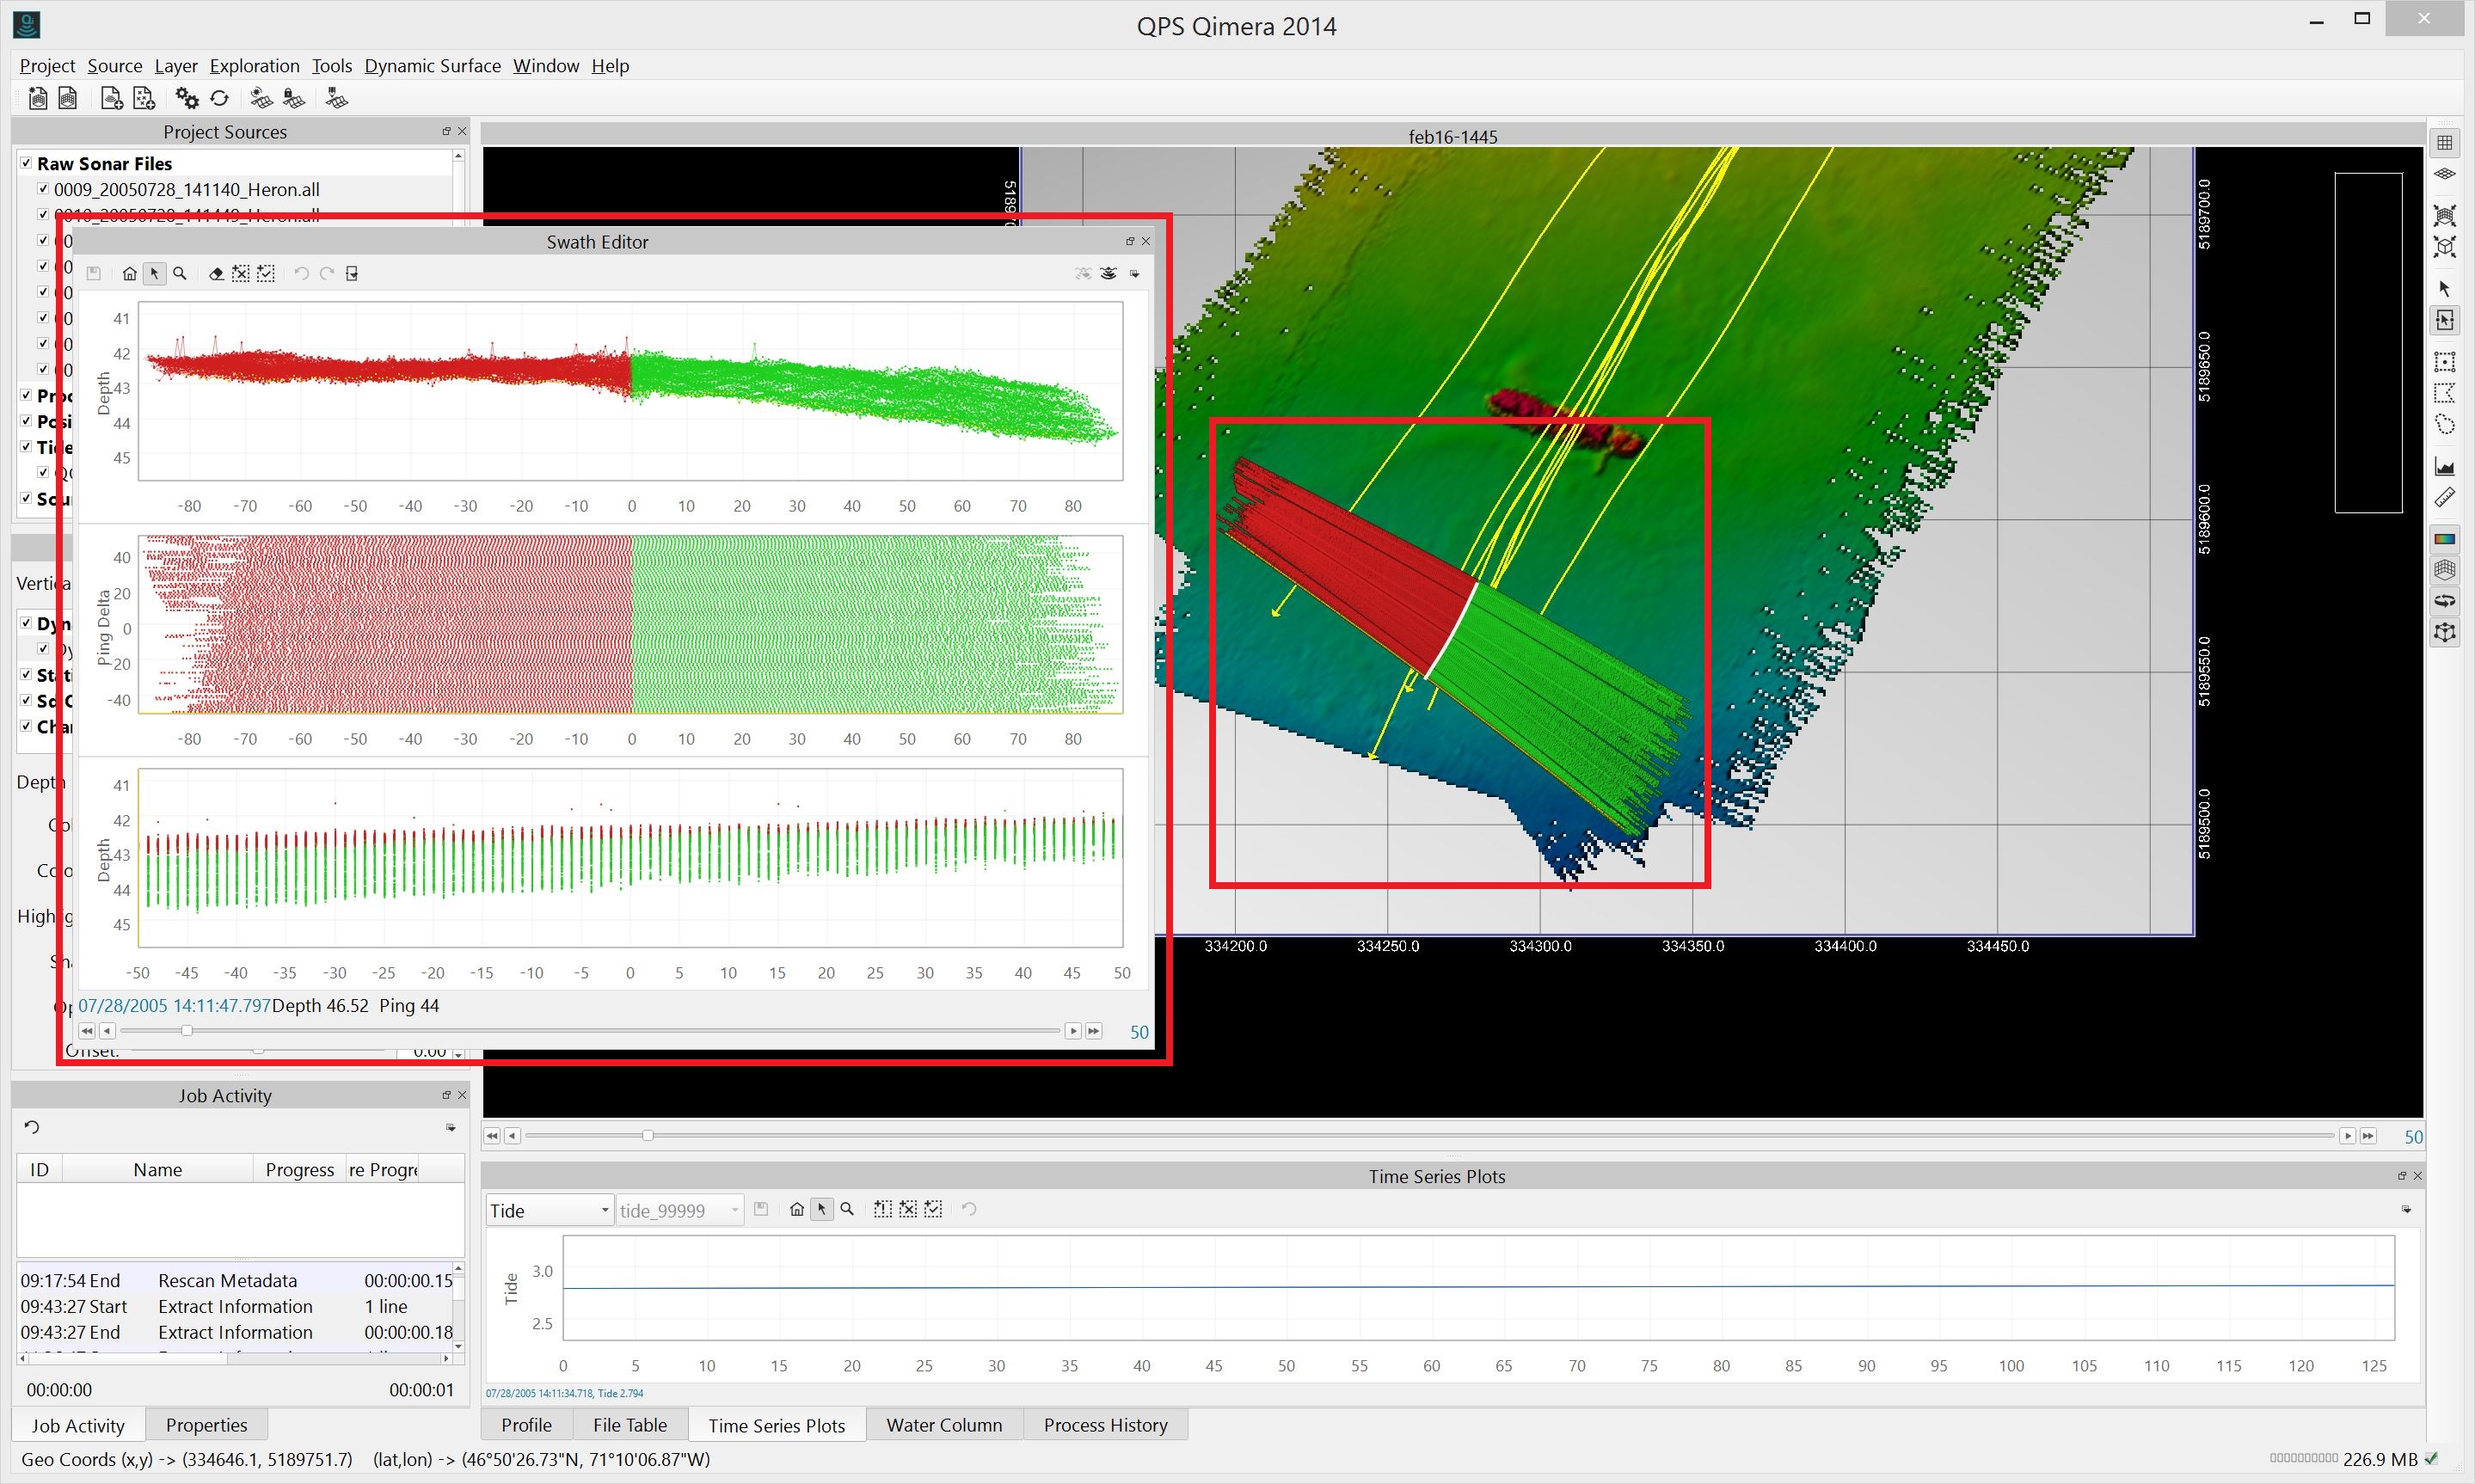Image resolution: width=2475 pixels, height=1484 pixels.
Task: Open the Tide plot type dropdown
Action: 549,1210
